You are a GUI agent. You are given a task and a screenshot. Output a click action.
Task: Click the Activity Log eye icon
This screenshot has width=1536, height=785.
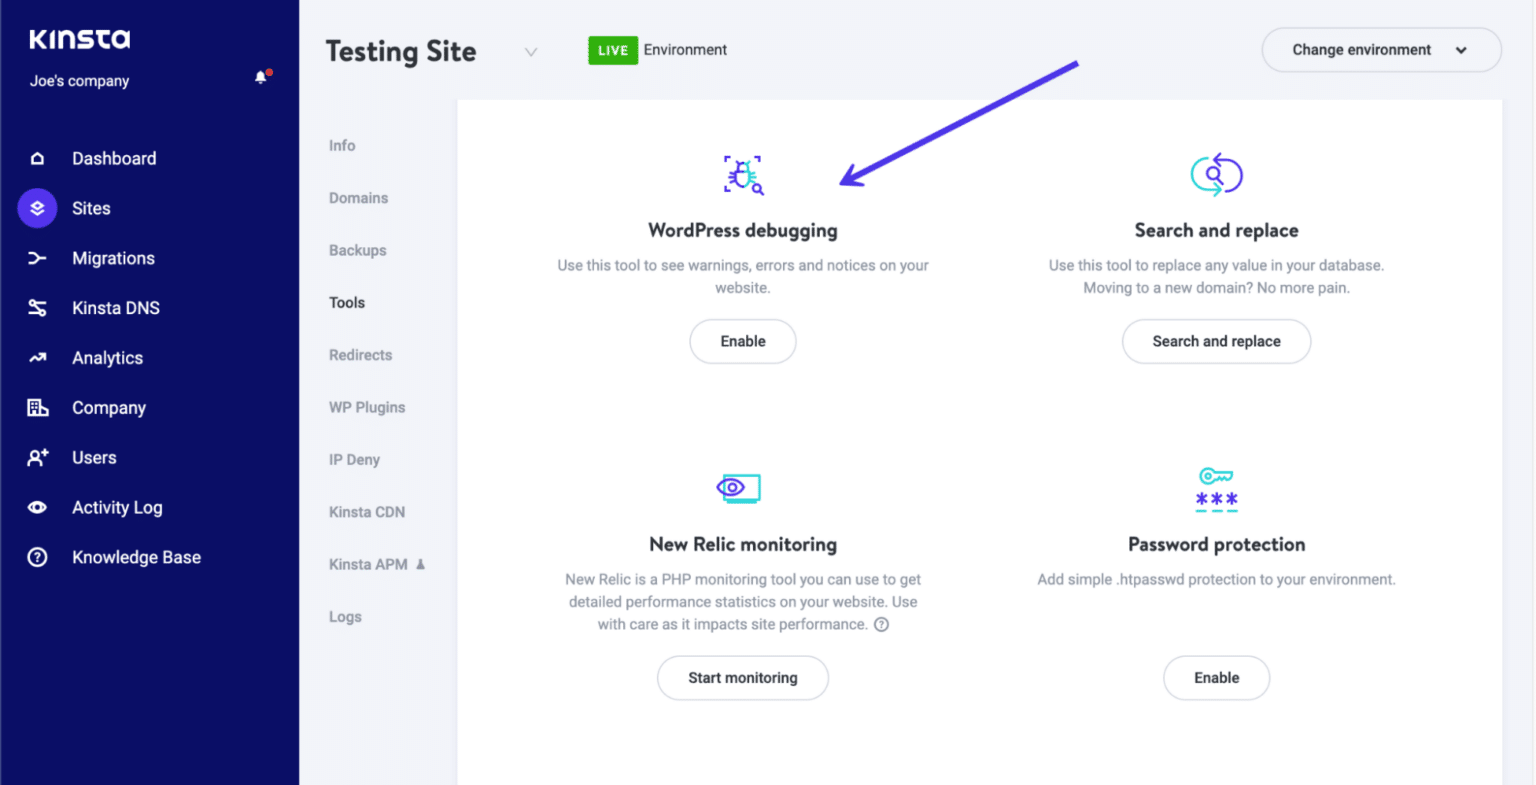38,508
